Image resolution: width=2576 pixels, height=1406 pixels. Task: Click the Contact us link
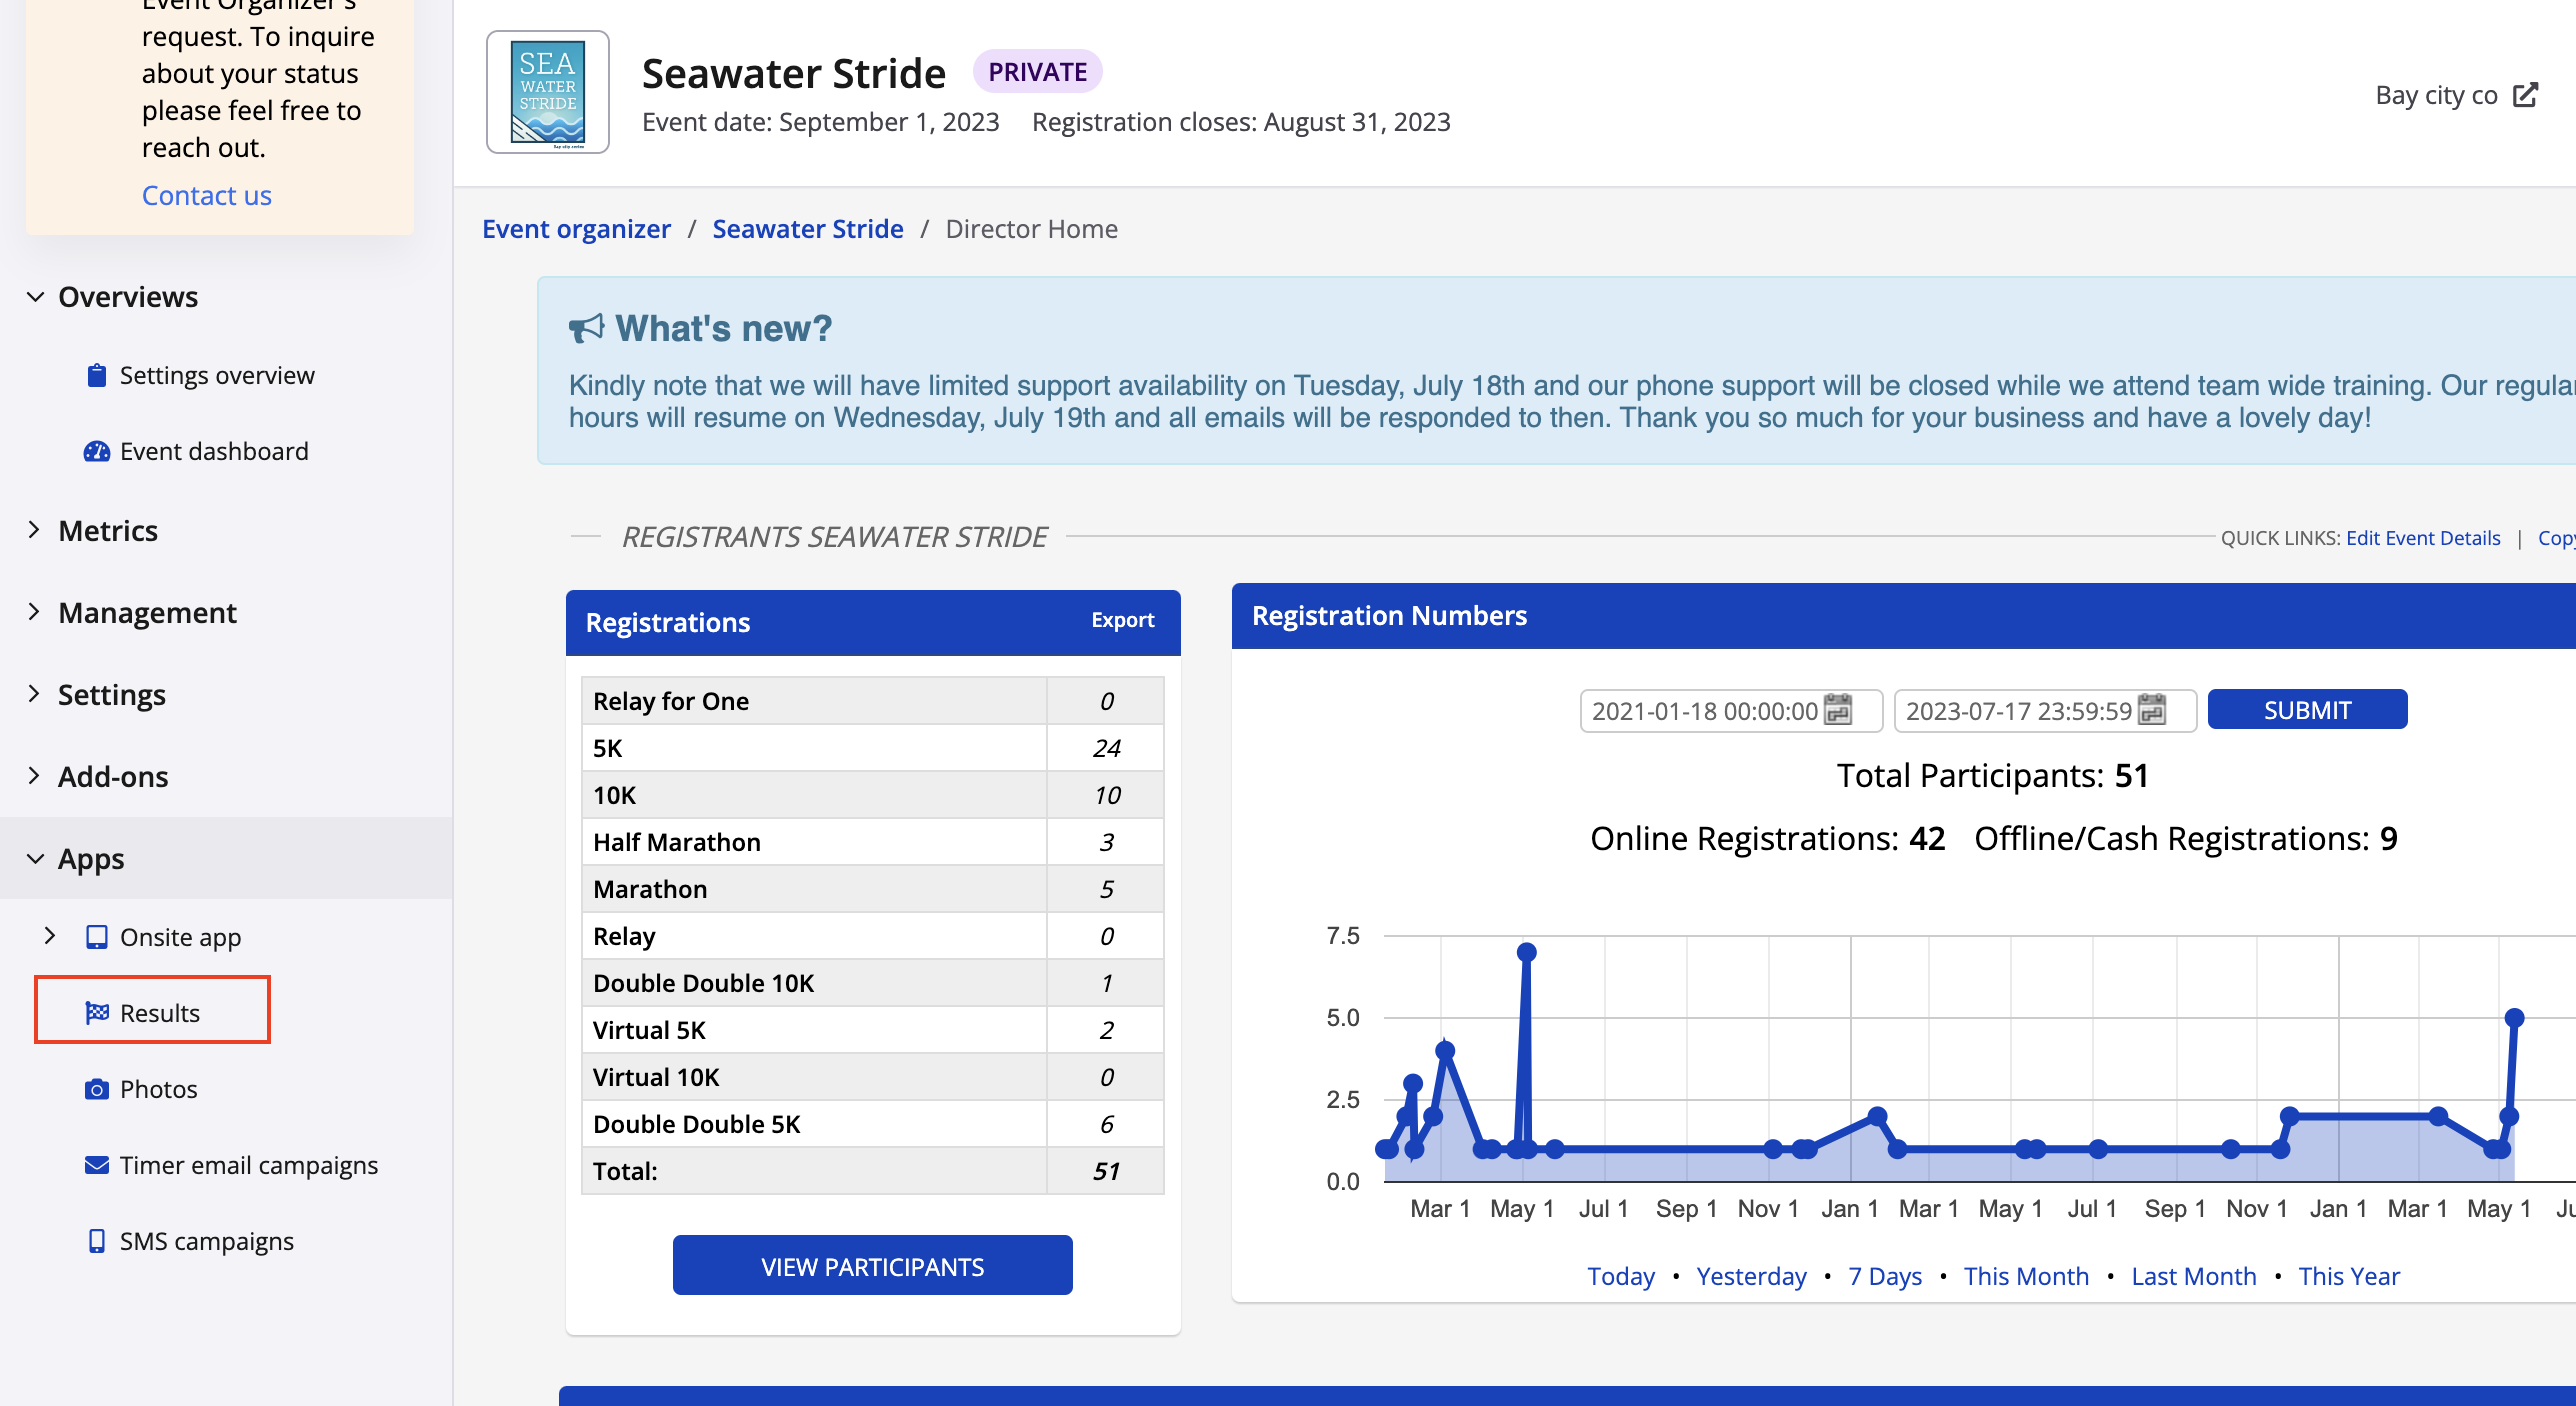click(206, 195)
